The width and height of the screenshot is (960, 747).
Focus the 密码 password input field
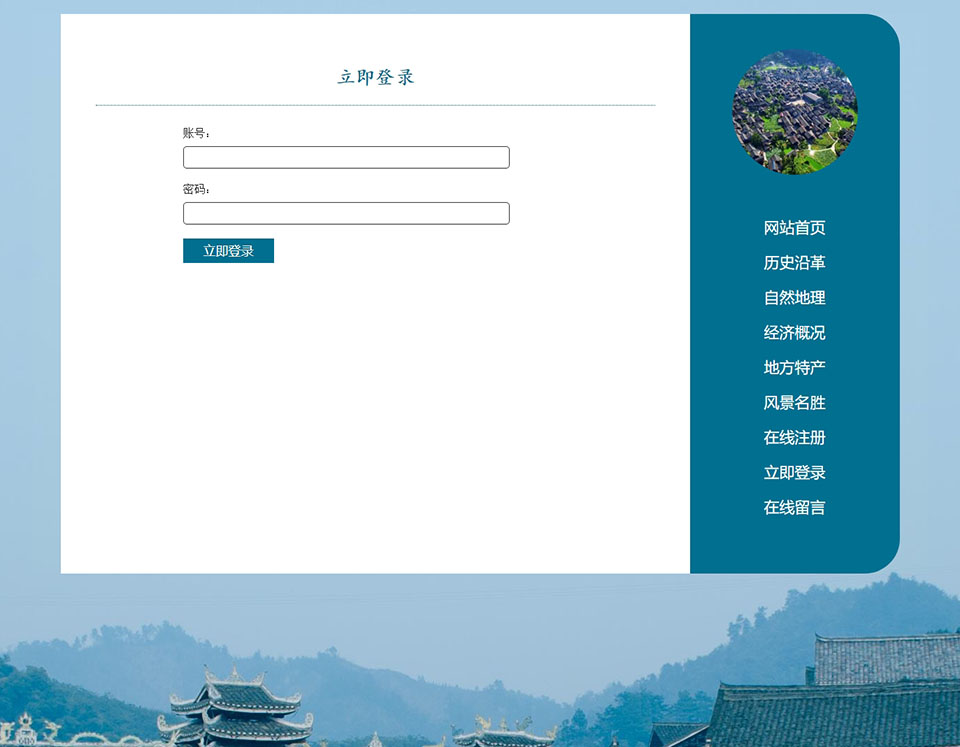click(346, 213)
